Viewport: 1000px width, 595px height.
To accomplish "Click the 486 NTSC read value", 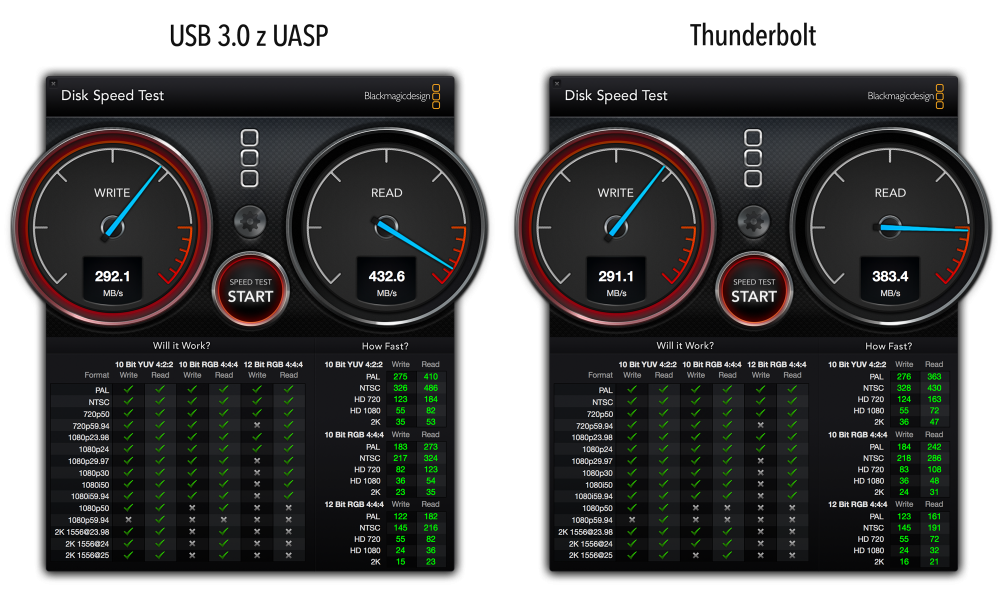I will tap(430, 388).
